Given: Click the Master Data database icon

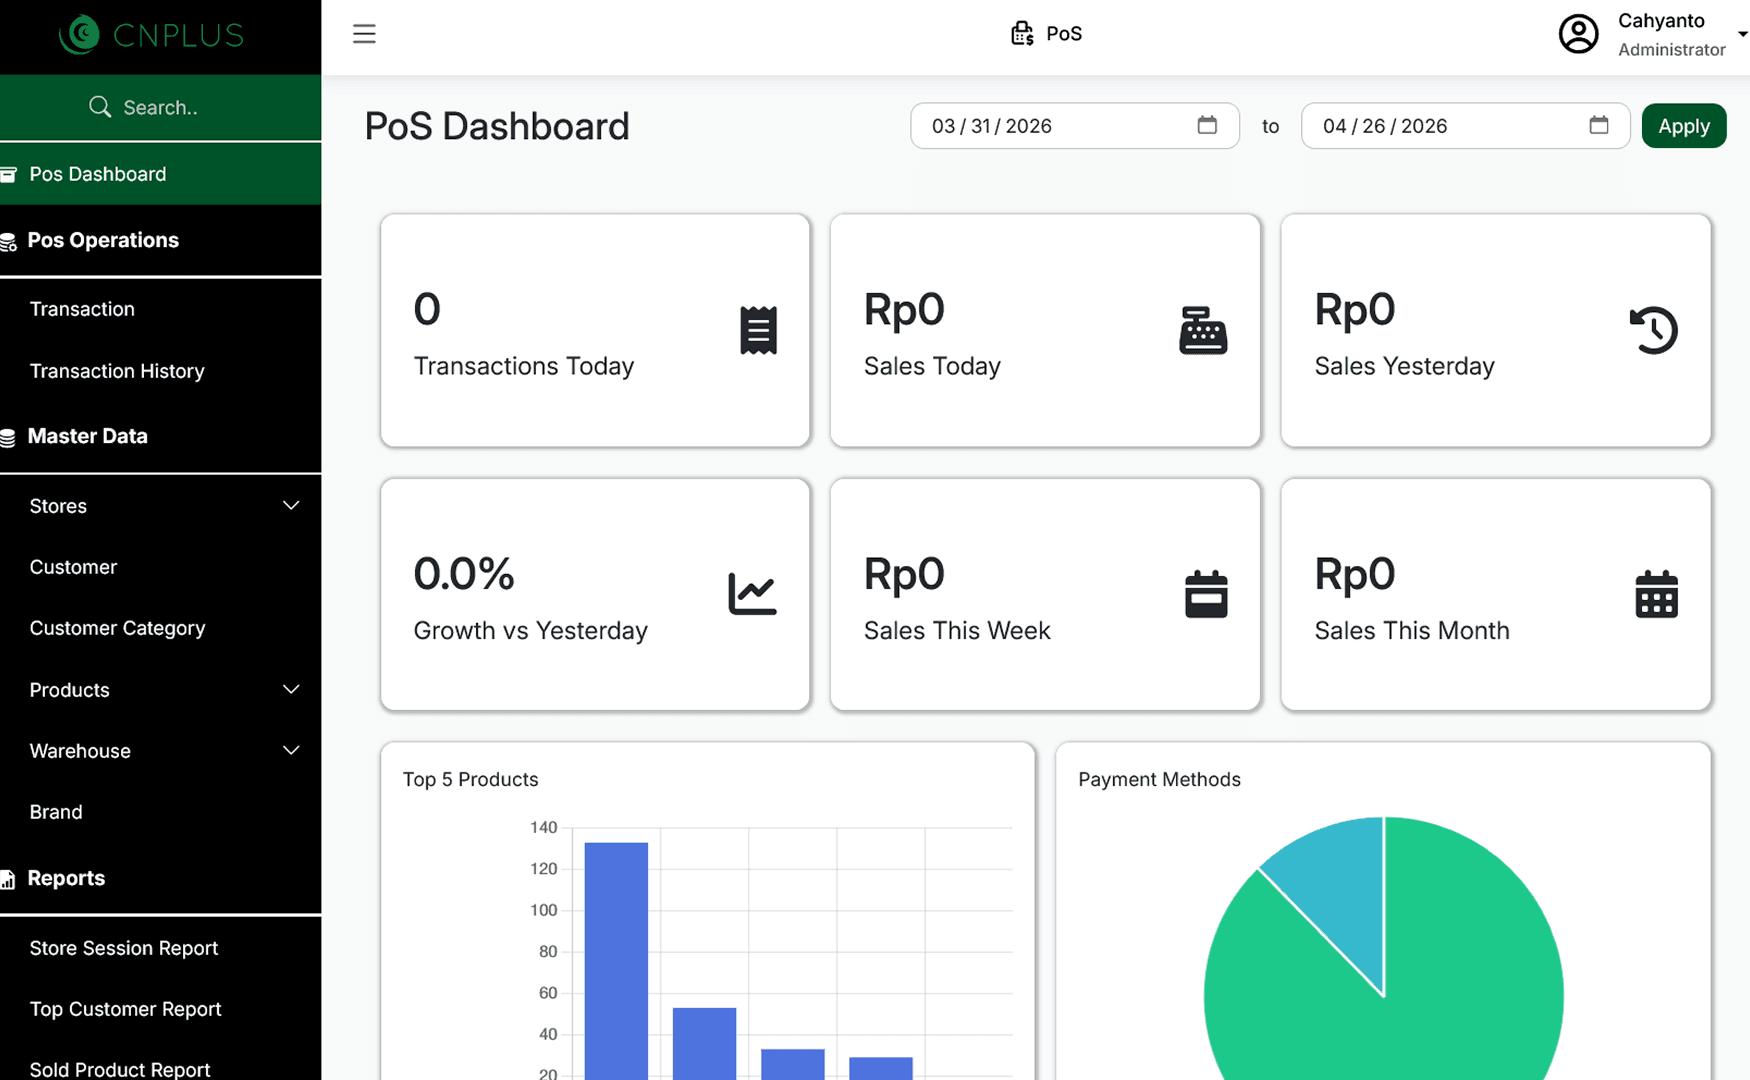Looking at the screenshot, I should (x=8, y=437).
